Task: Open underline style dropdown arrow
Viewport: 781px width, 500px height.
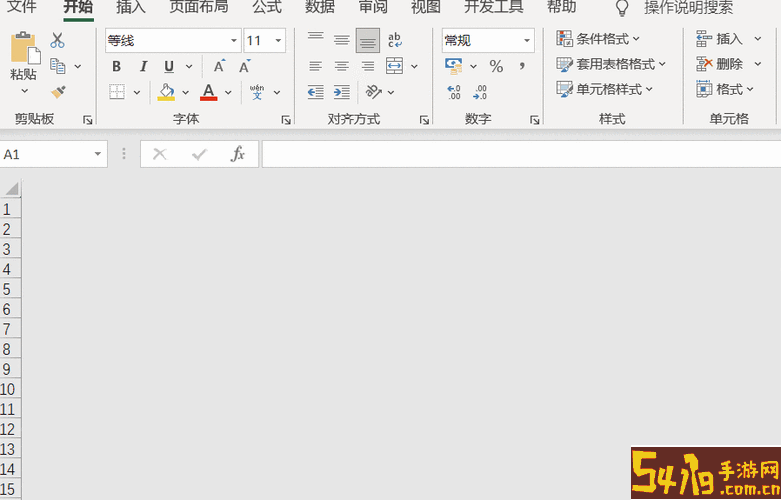Action: pos(189,66)
